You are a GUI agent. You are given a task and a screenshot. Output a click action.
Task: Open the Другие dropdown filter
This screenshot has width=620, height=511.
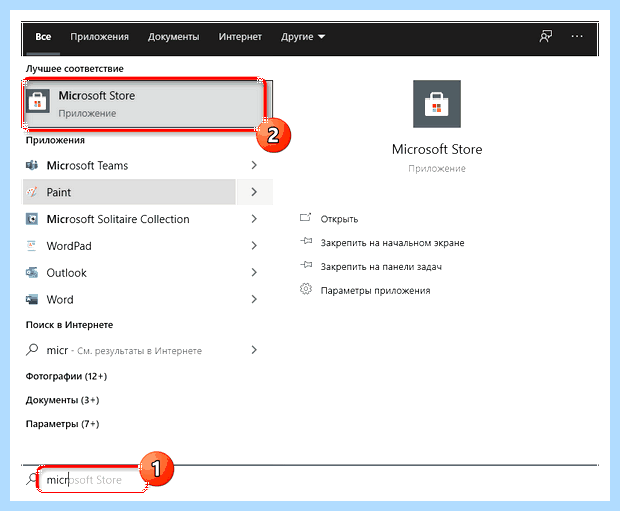tap(303, 37)
